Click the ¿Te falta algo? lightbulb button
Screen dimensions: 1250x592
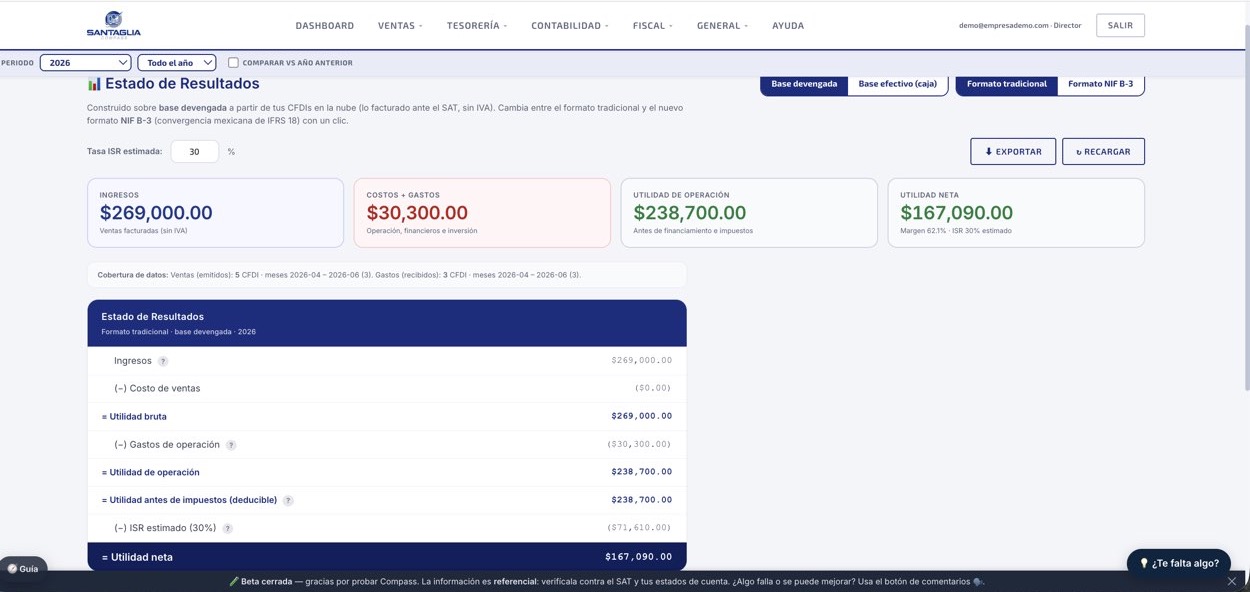click(x=1178, y=563)
